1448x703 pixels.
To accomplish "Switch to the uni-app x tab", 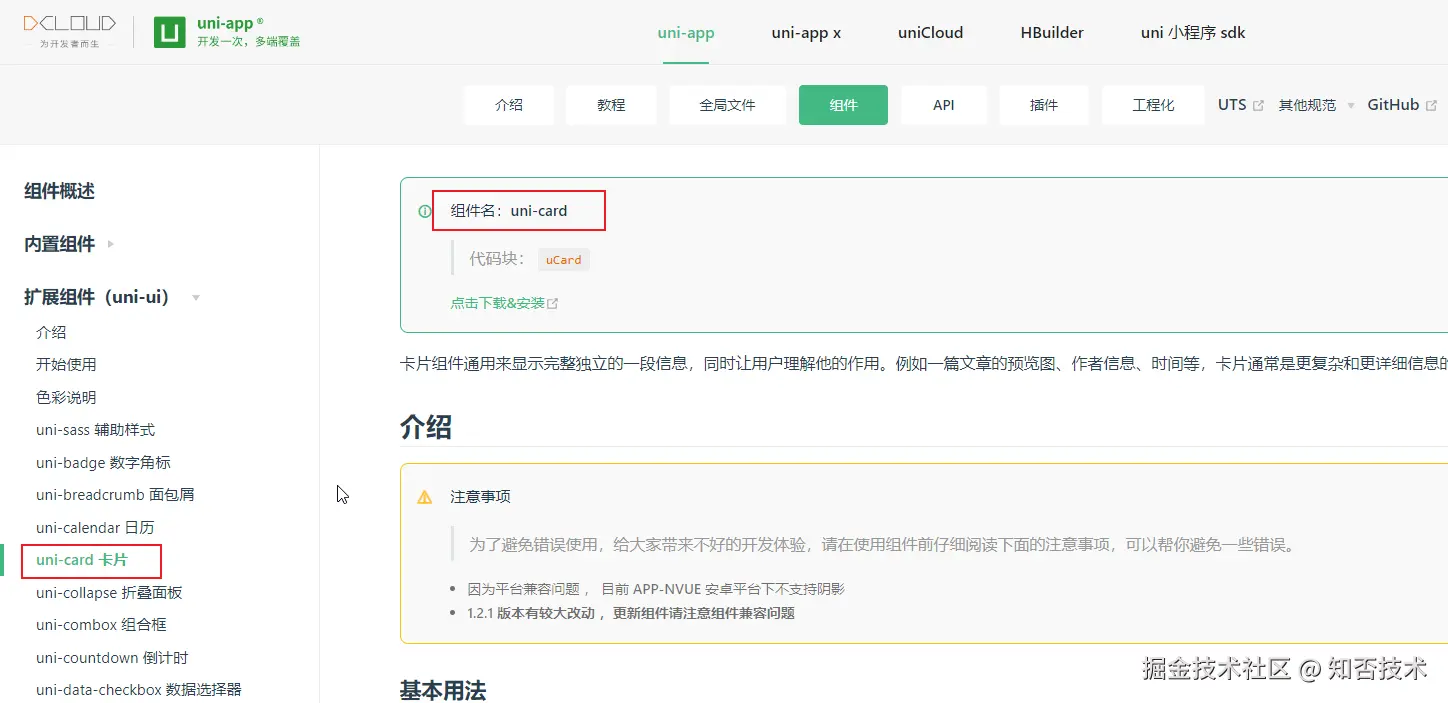I will 806,32.
